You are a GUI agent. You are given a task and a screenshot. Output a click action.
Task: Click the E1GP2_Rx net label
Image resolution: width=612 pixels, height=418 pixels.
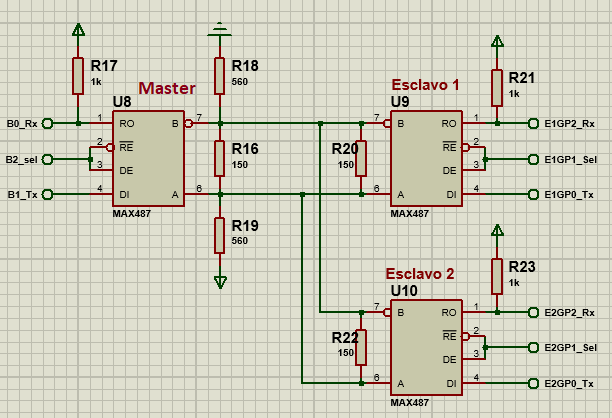[x=569, y=124]
